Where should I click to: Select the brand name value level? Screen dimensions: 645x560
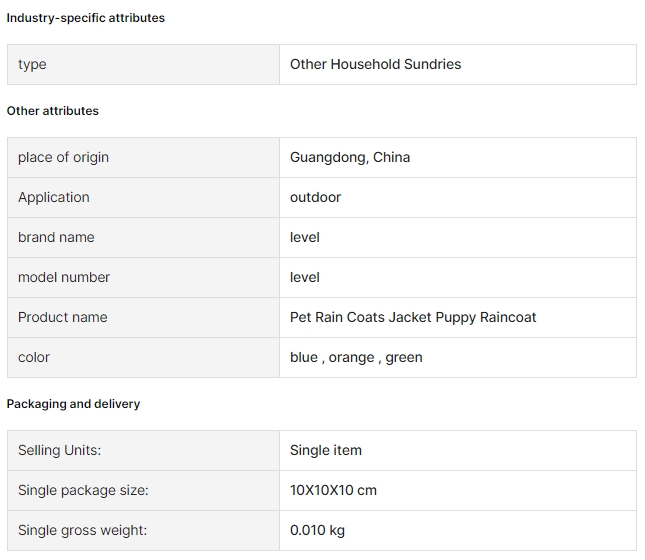click(x=305, y=237)
